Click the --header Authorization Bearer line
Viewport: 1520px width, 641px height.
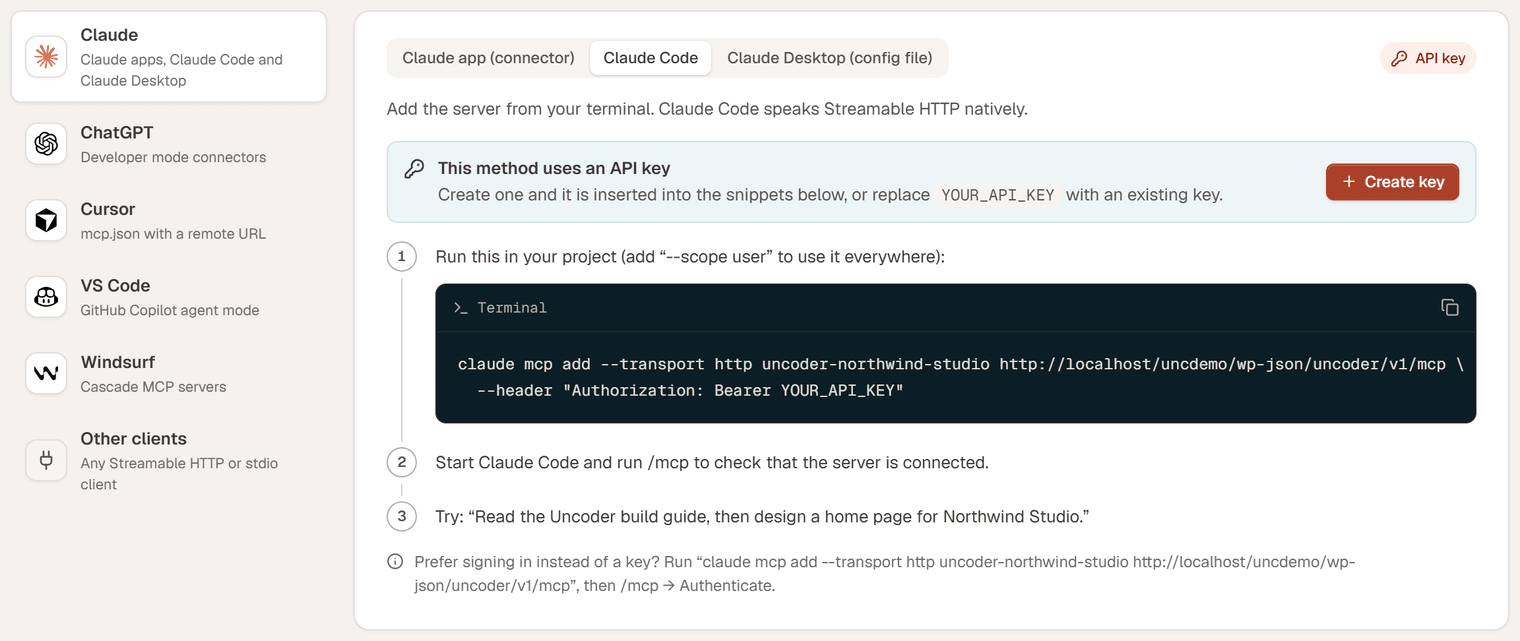(x=690, y=390)
